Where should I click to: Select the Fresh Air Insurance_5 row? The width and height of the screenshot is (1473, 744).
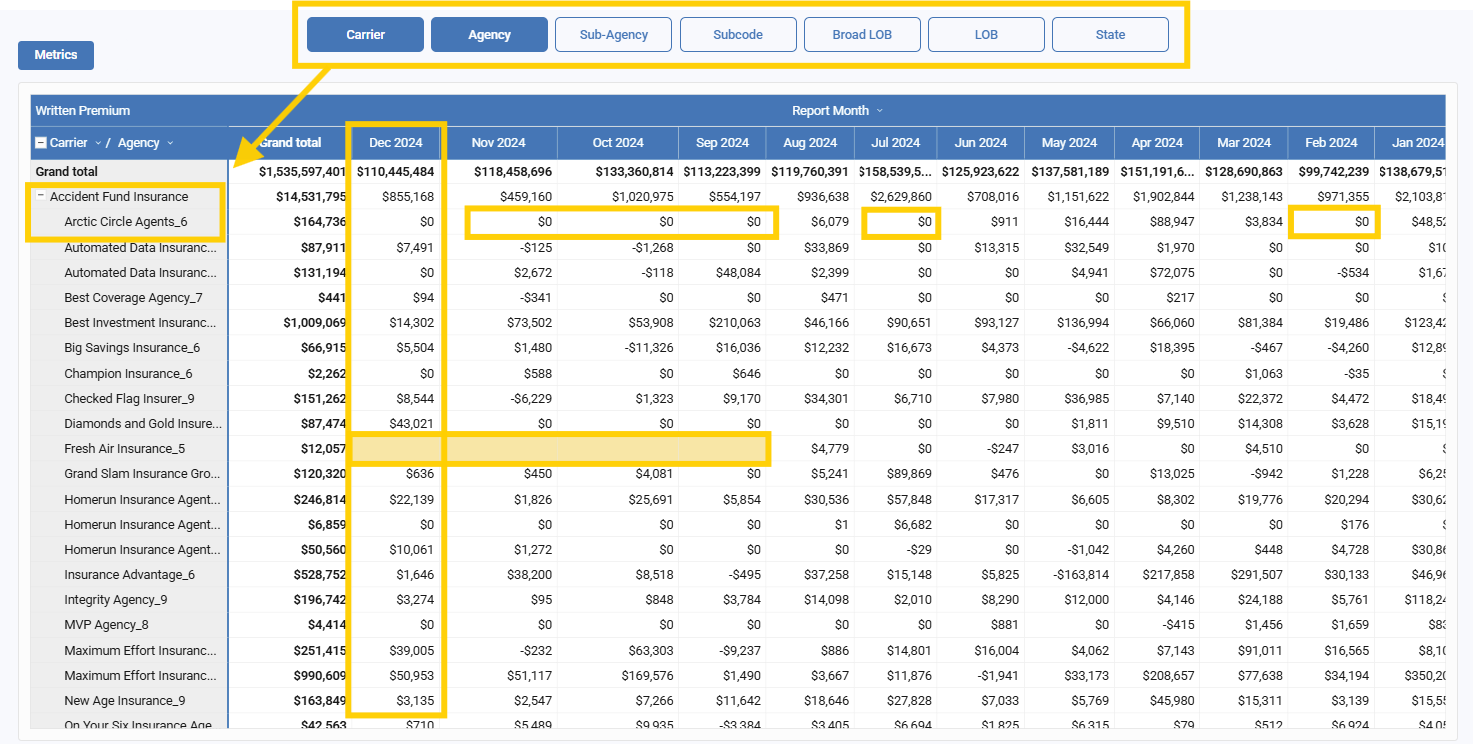(x=124, y=449)
